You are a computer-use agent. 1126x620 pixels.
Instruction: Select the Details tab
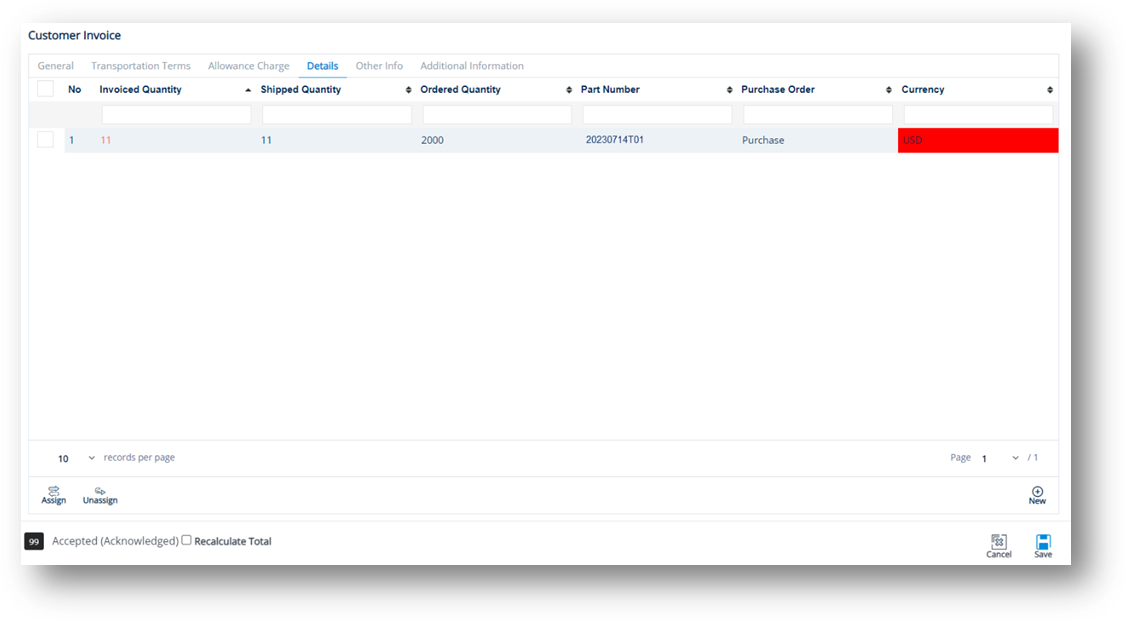coord(322,65)
